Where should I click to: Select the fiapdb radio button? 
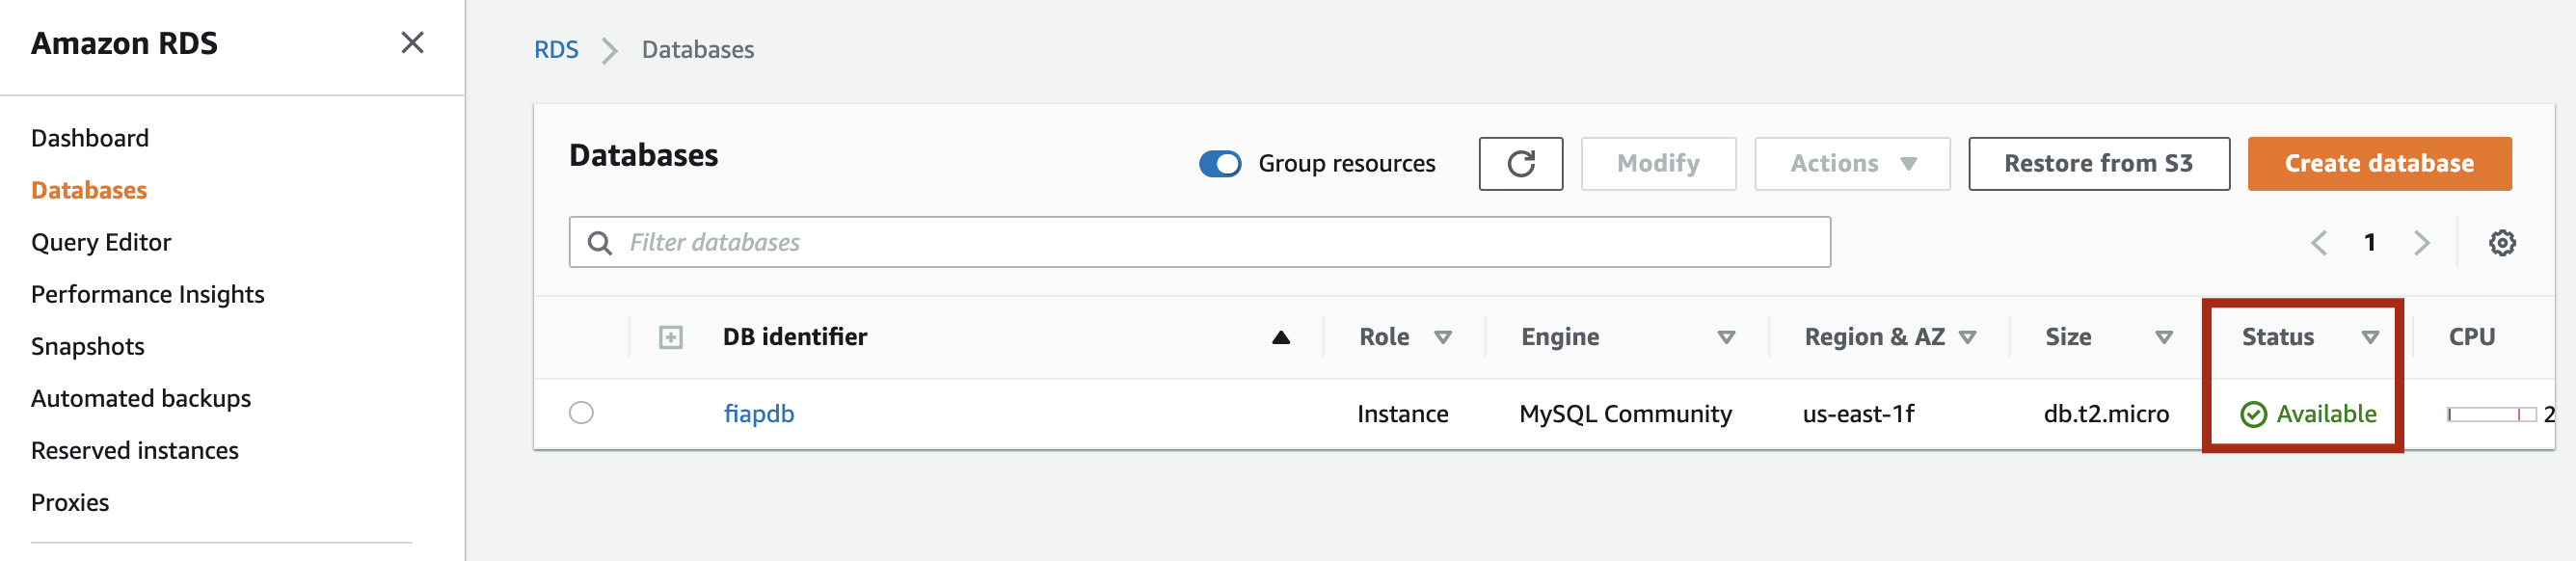point(581,413)
